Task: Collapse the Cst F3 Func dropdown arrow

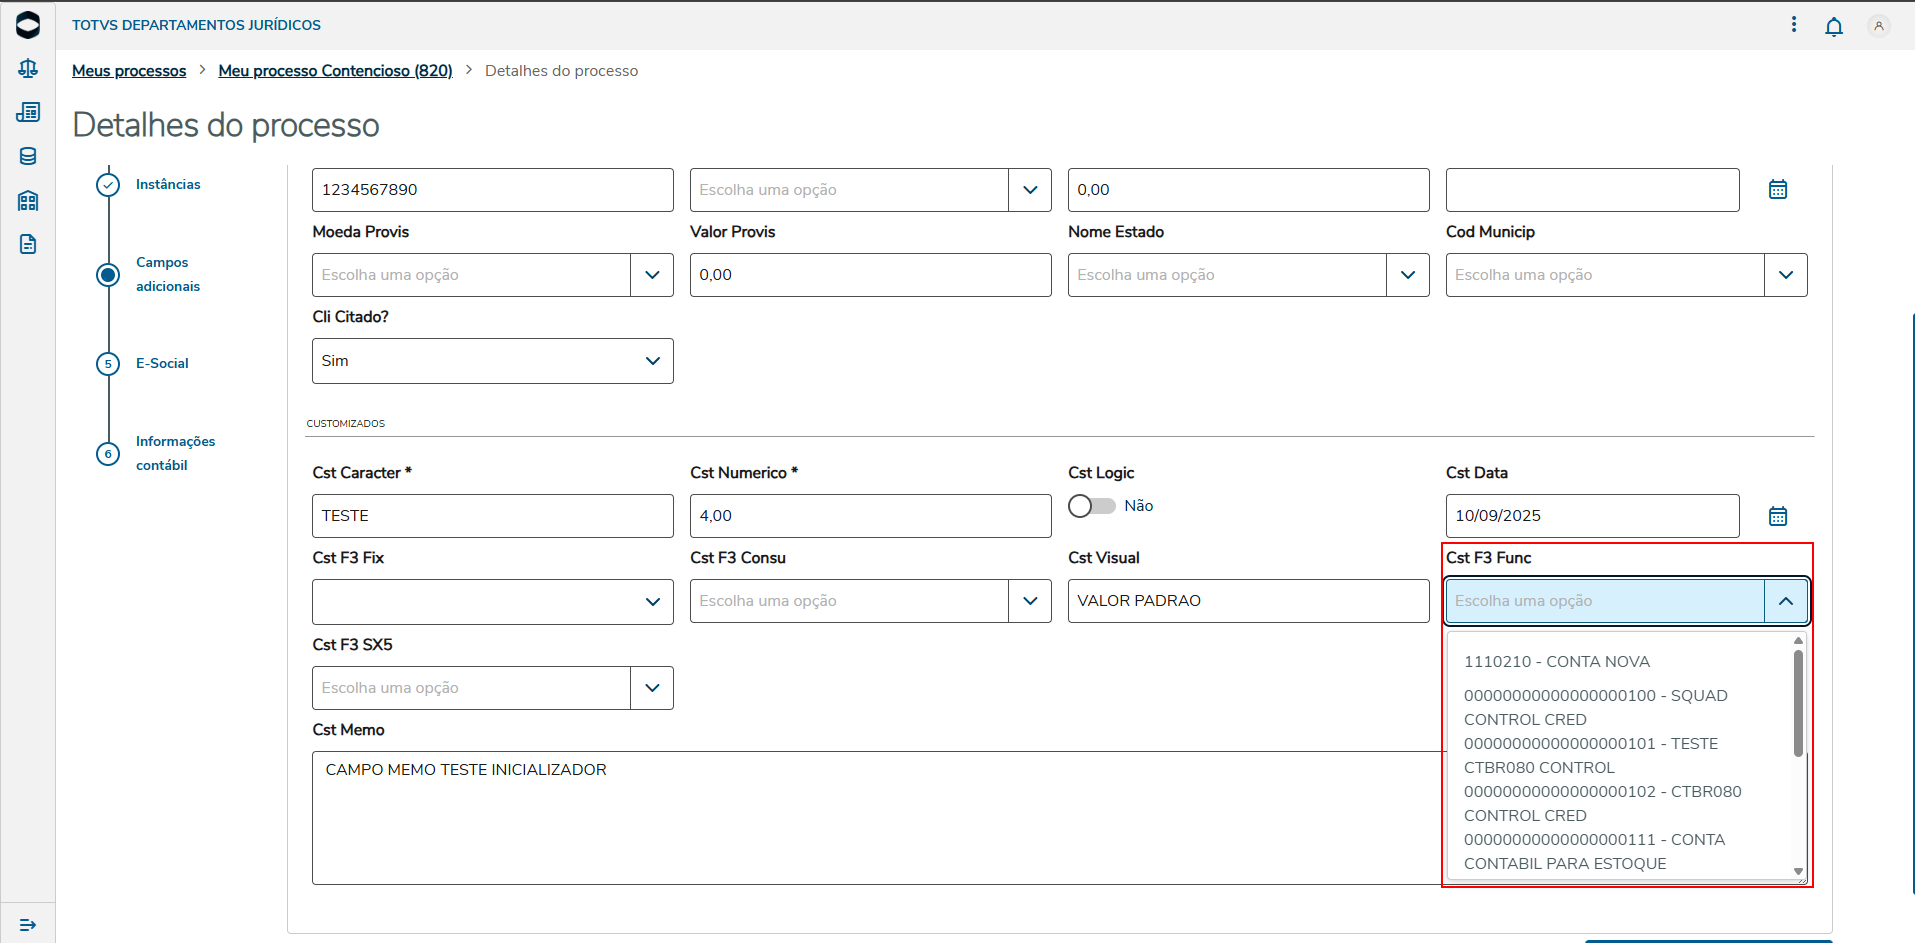Action: pos(1785,601)
